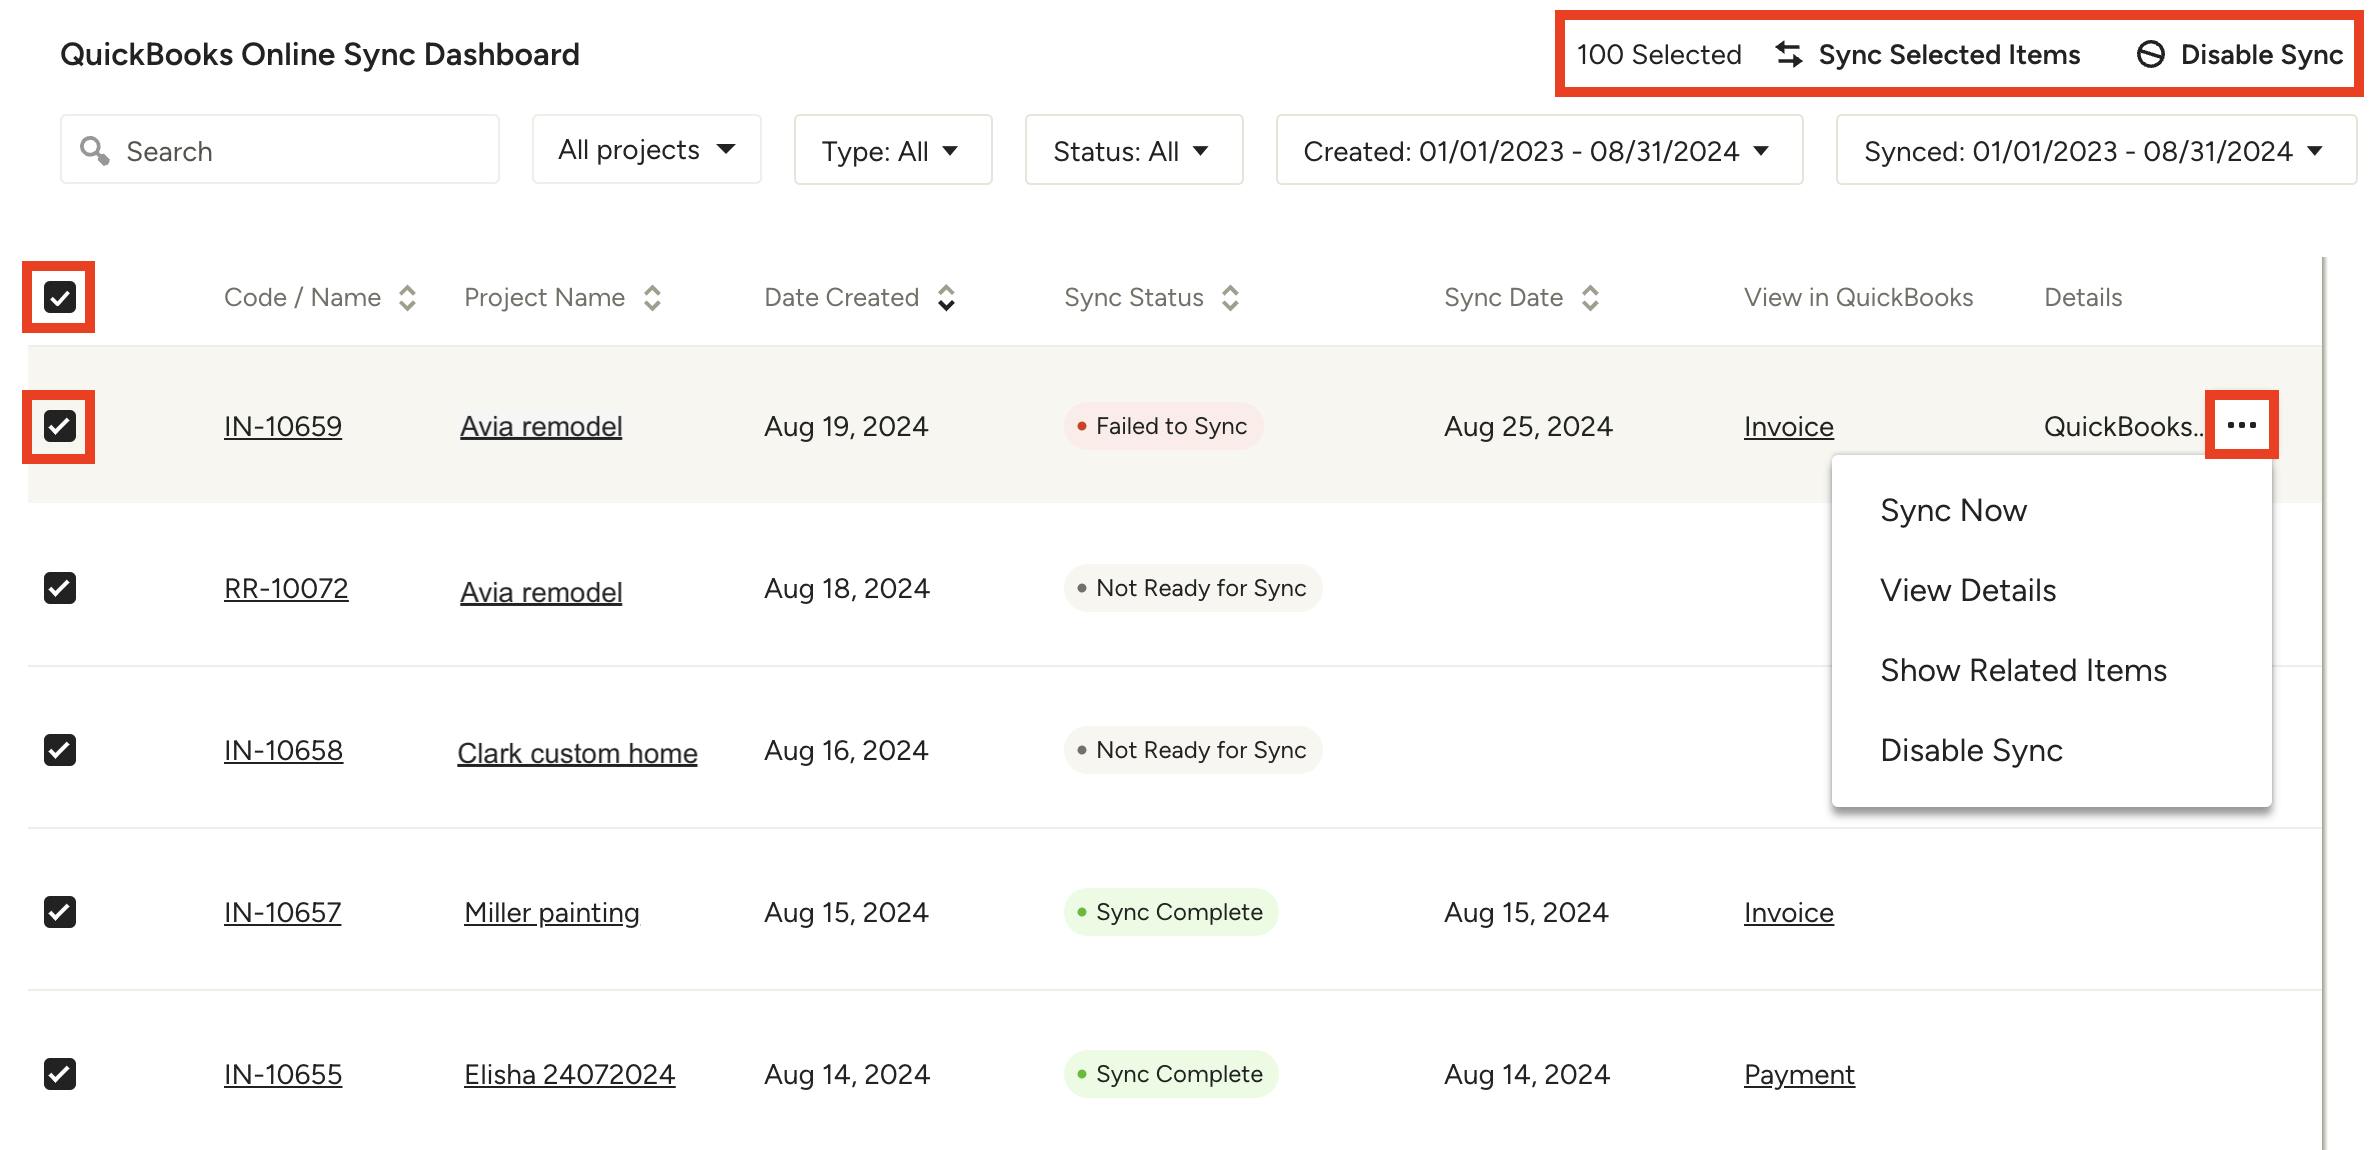
Task: Uncheck the IN-10658 row checkbox
Action: coord(60,750)
